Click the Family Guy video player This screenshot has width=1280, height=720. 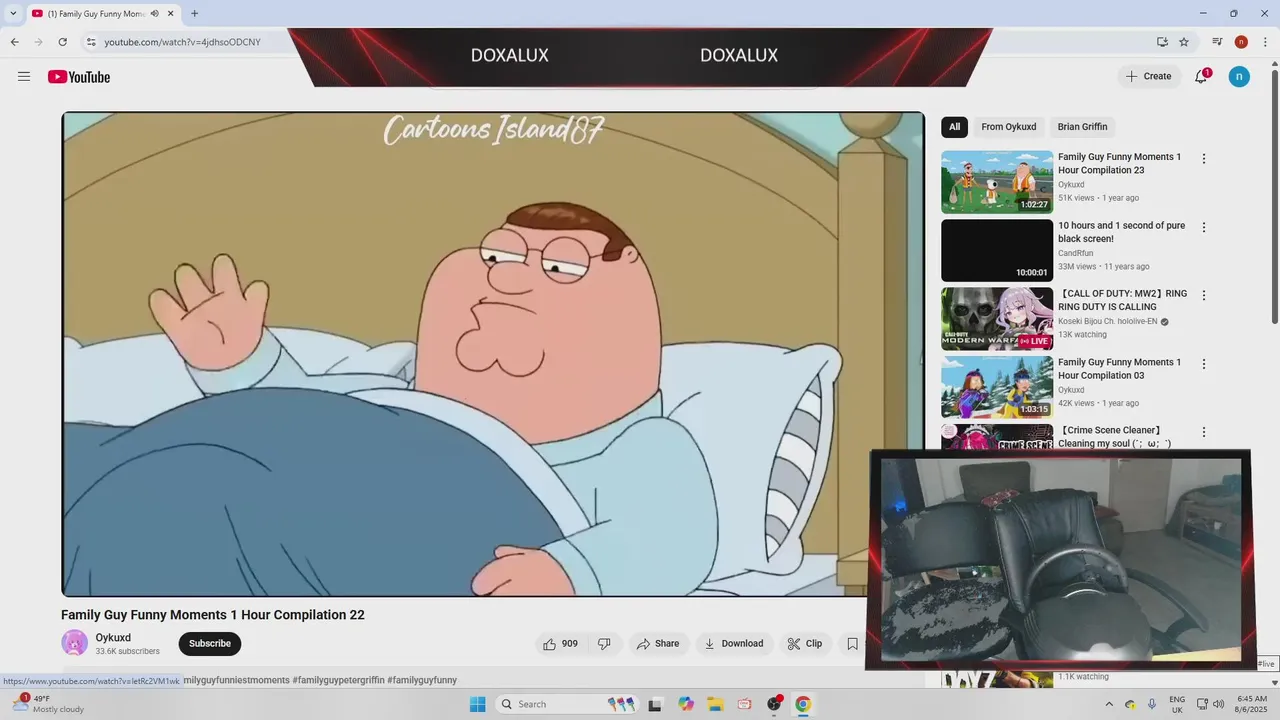tap(493, 354)
